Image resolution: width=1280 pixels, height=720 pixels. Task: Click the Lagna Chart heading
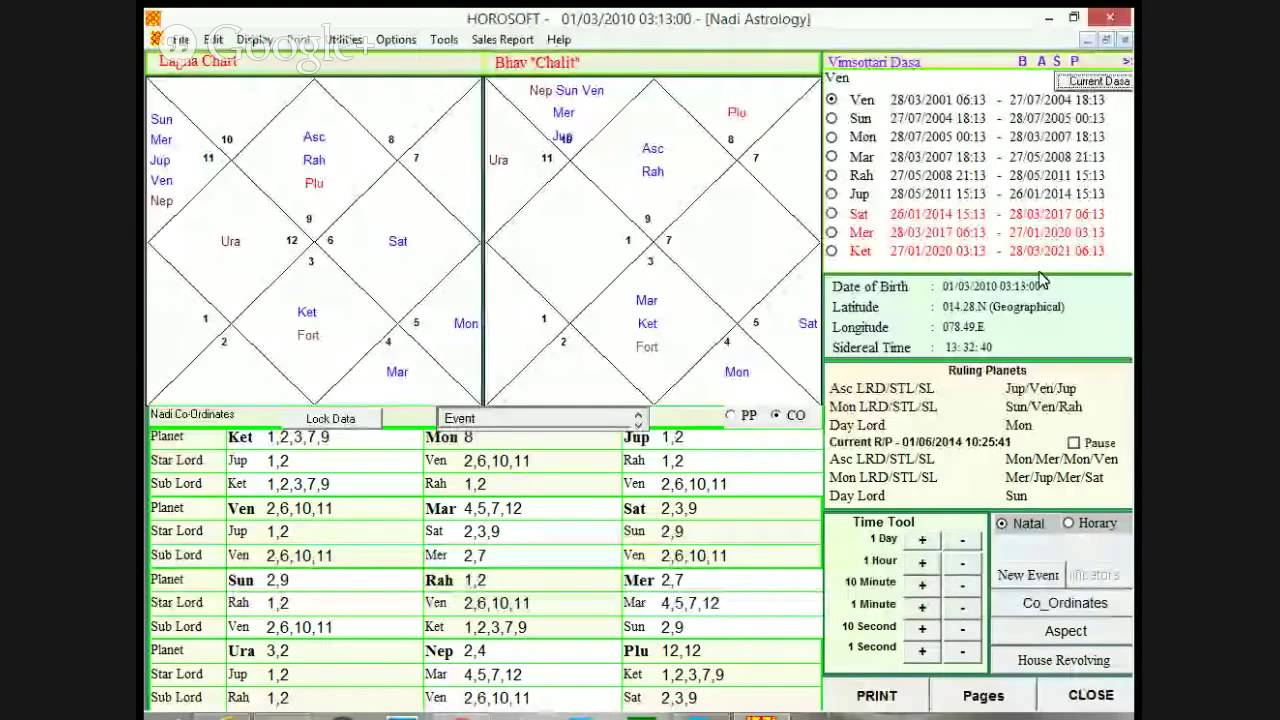coord(198,61)
